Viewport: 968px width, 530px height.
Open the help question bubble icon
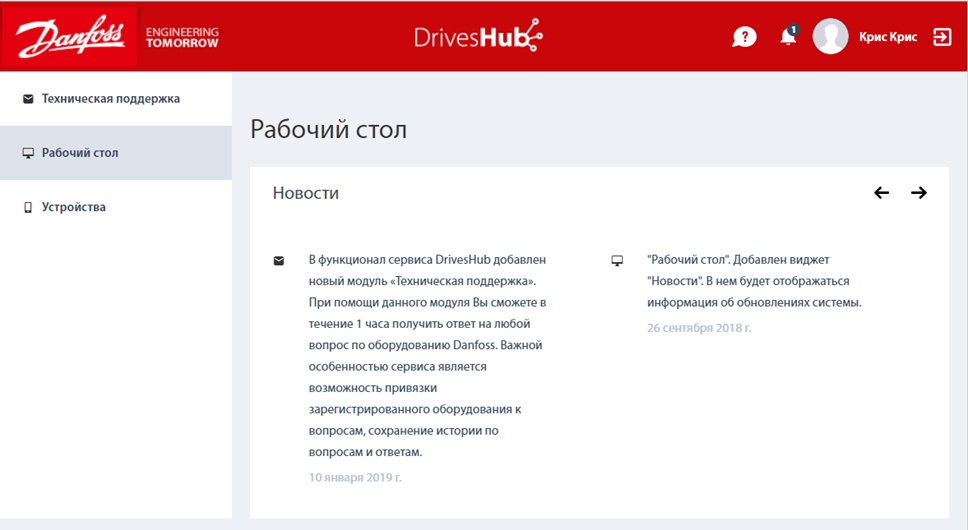tap(744, 37)
